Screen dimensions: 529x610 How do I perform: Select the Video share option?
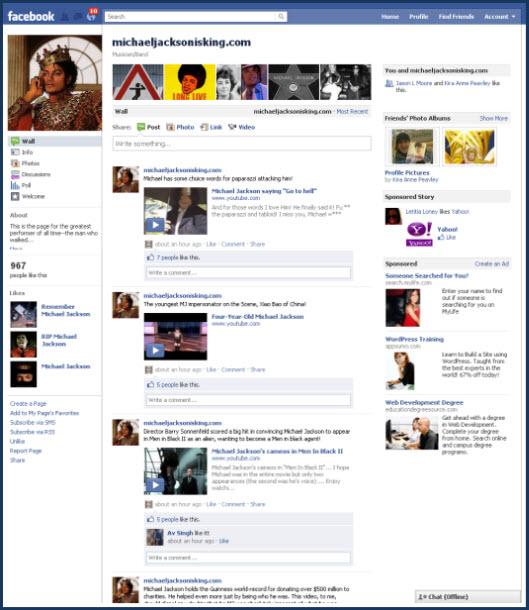click(242, 127)
